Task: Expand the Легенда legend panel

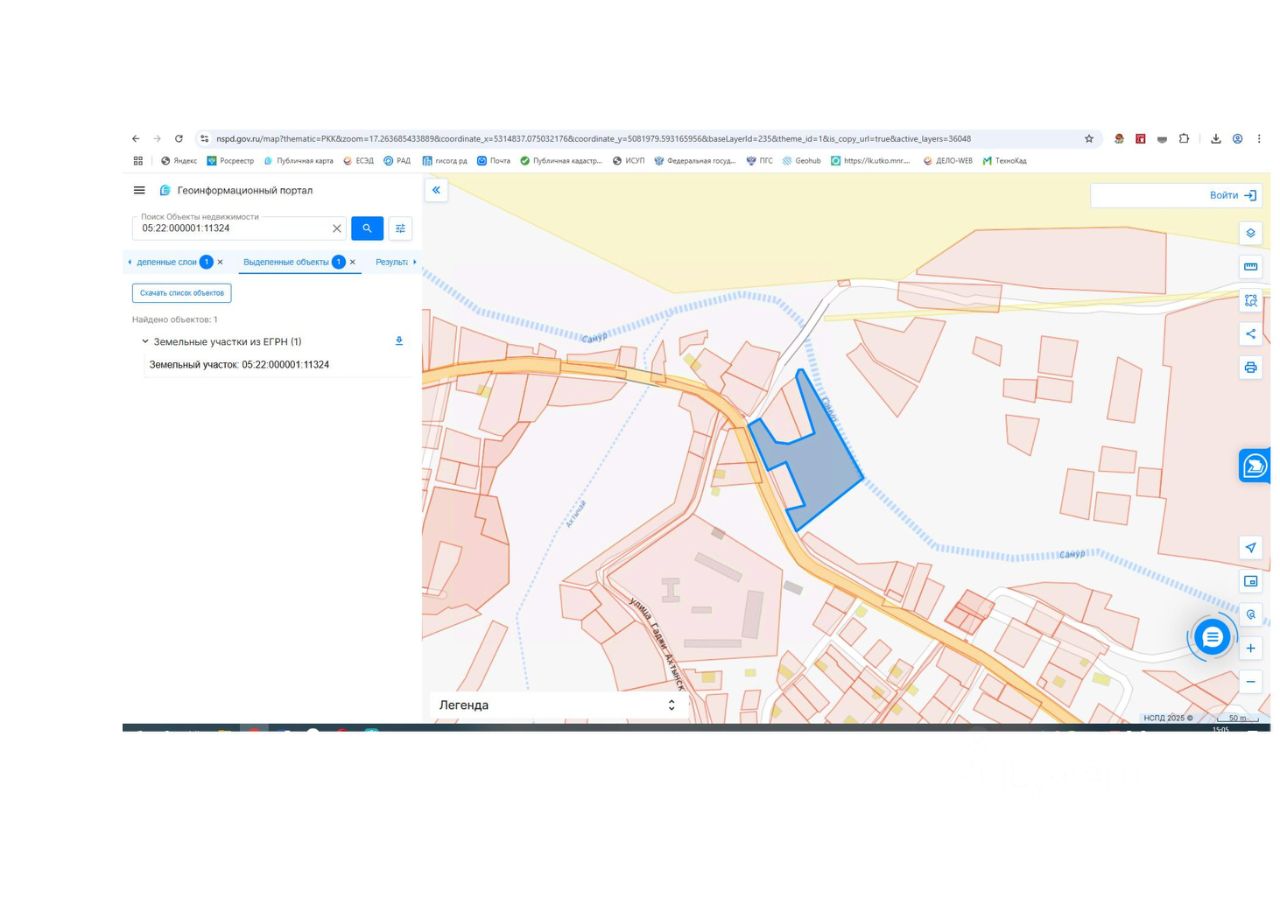Action: point(559,705)
